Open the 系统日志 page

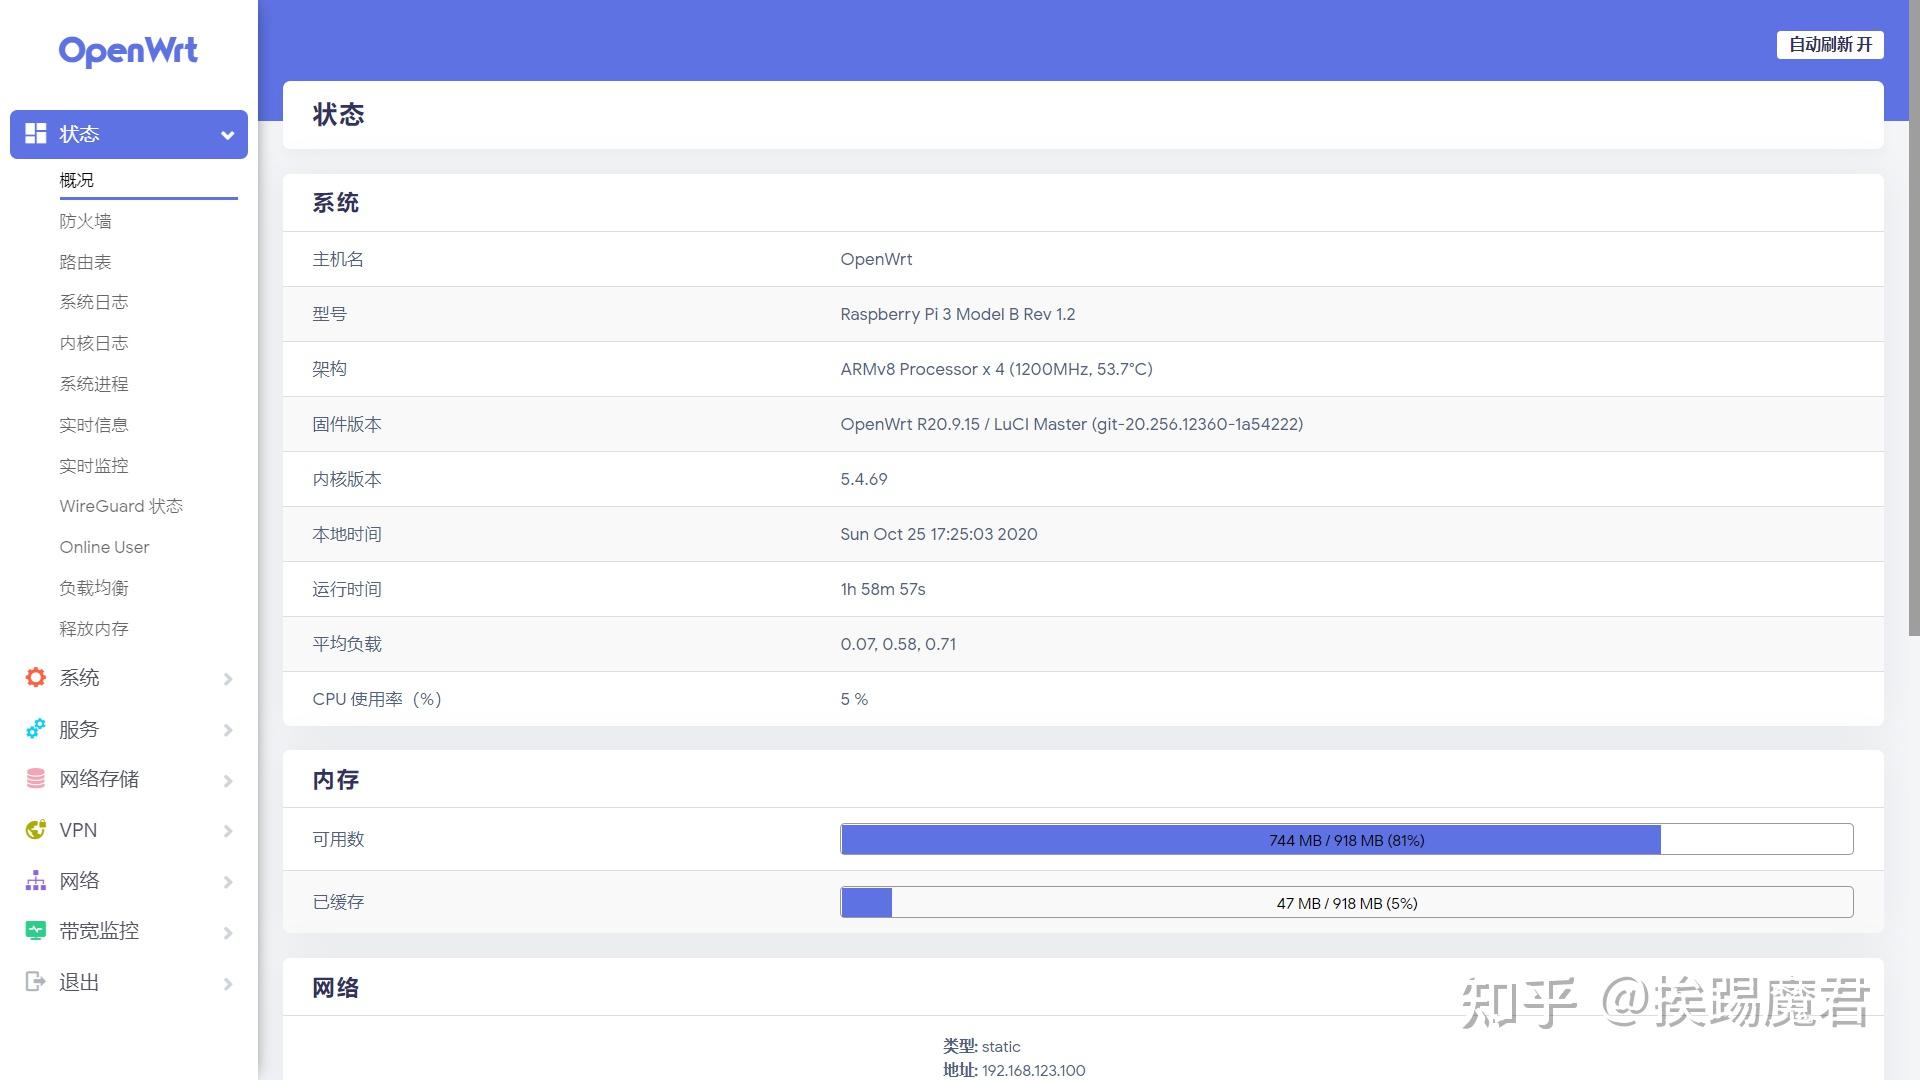(x=93, y=302)
